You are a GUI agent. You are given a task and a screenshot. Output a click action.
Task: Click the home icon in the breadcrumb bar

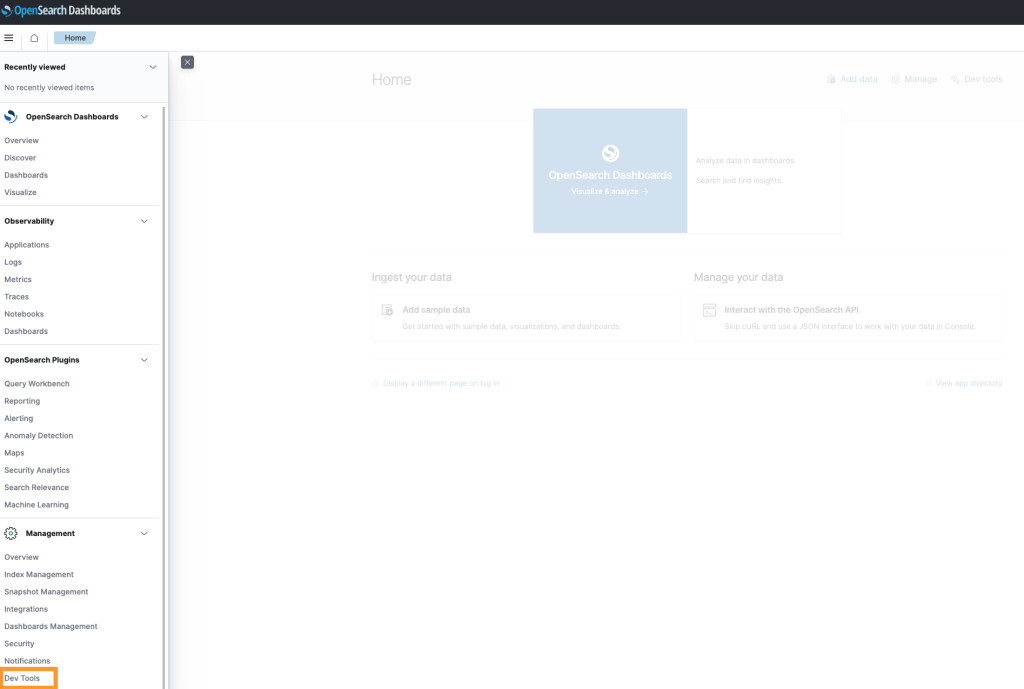pyautogui.click(x=34, y=38)
